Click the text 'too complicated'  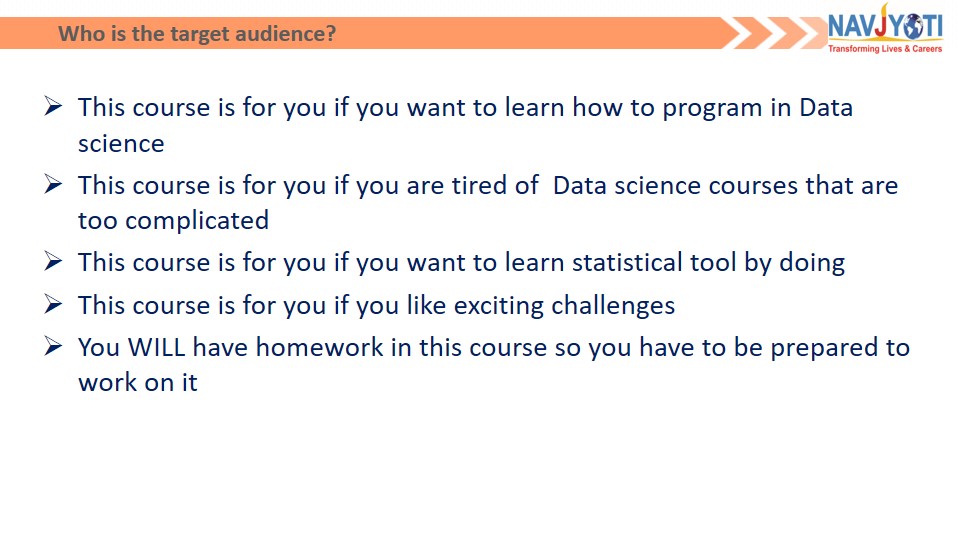coord(173,220)
